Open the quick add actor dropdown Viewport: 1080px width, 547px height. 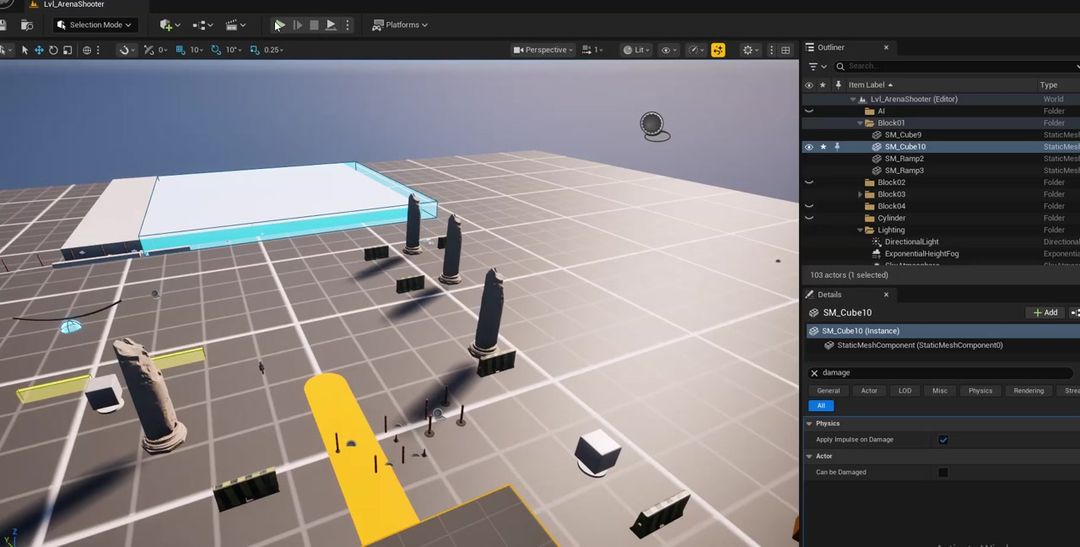[170, 25]
